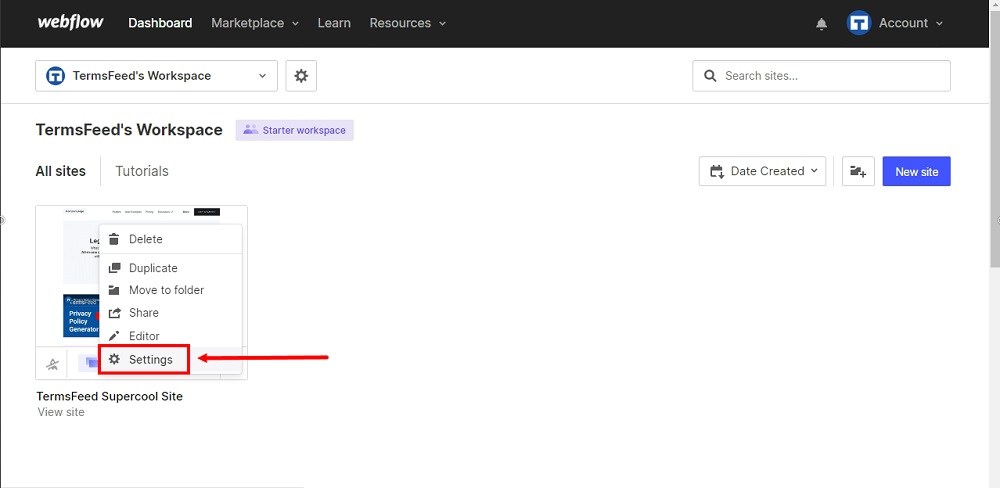Image resolution: width=1000 pixels, height=488 pixels.
Task: Expand the Marketplace menu
Action: pyautogui.click(x=254, y=23)
